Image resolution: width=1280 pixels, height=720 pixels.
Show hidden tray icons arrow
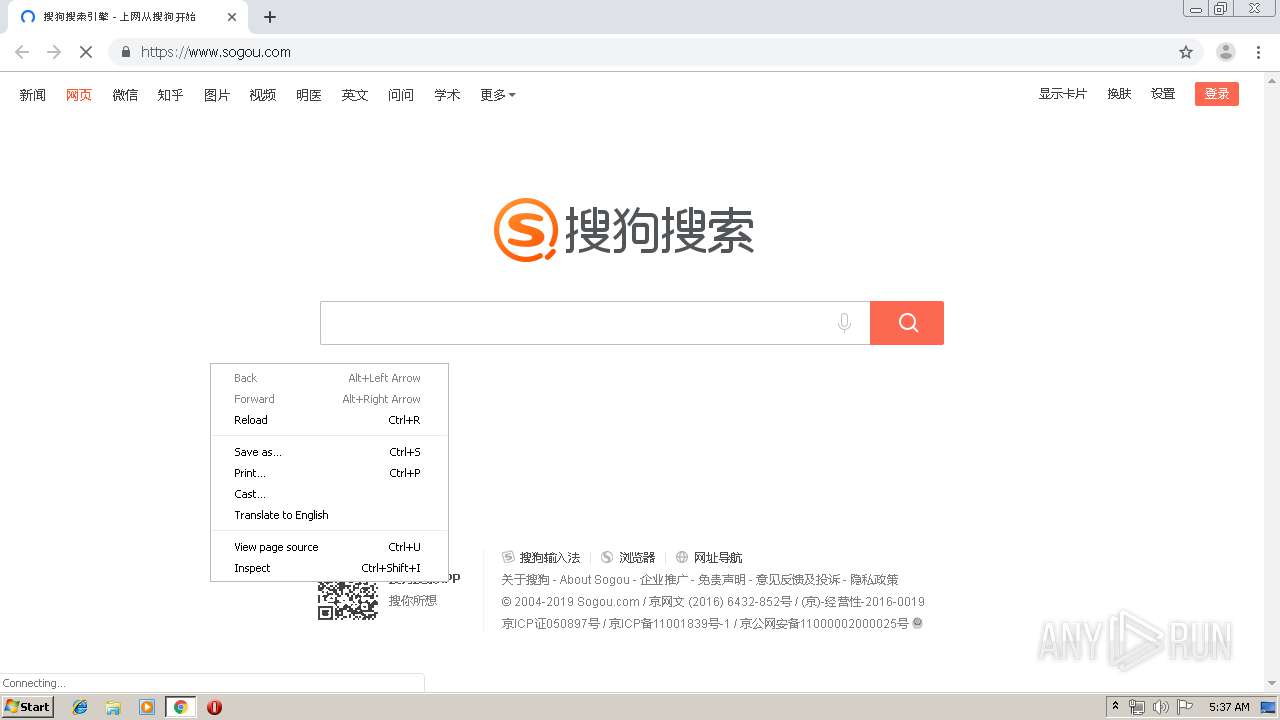1115,707
